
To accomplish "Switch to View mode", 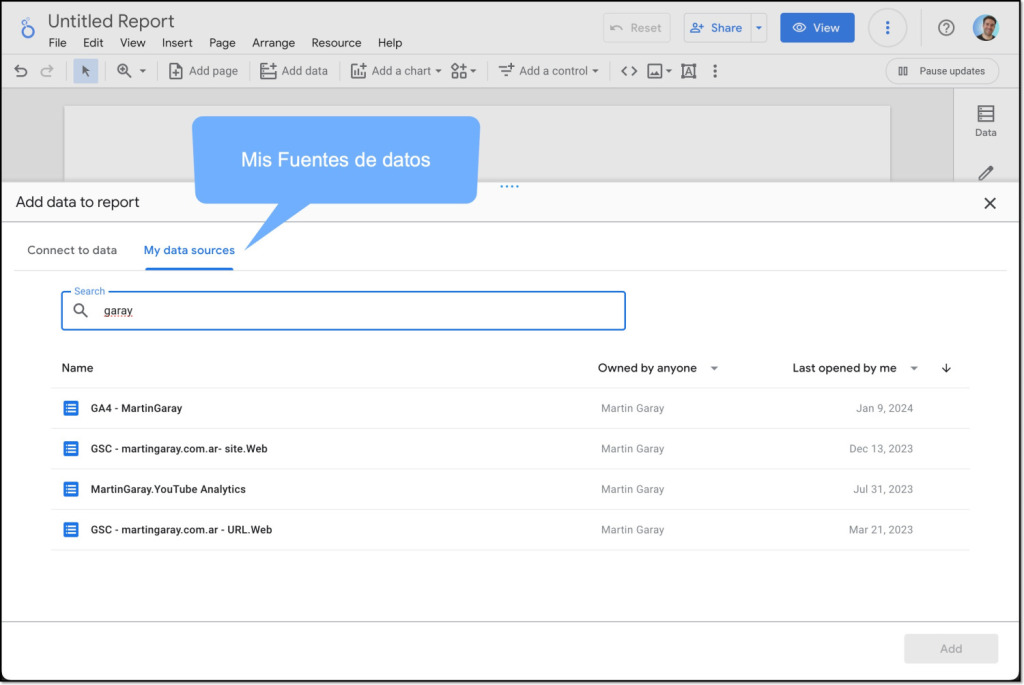I will [817, 28].
